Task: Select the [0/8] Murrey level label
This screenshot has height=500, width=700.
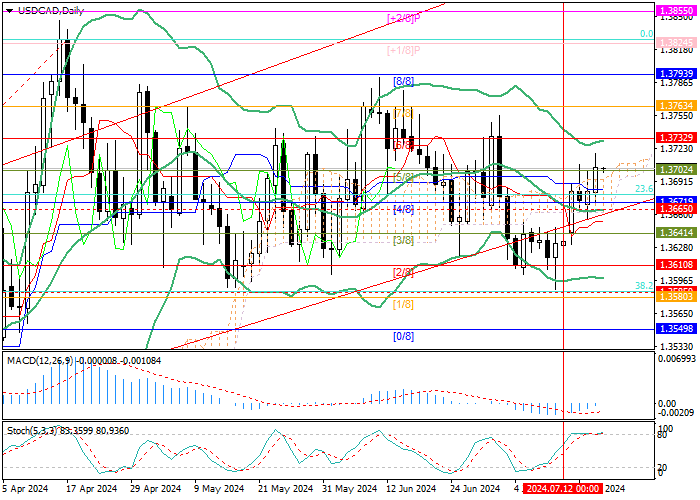Action: point(403,336)
